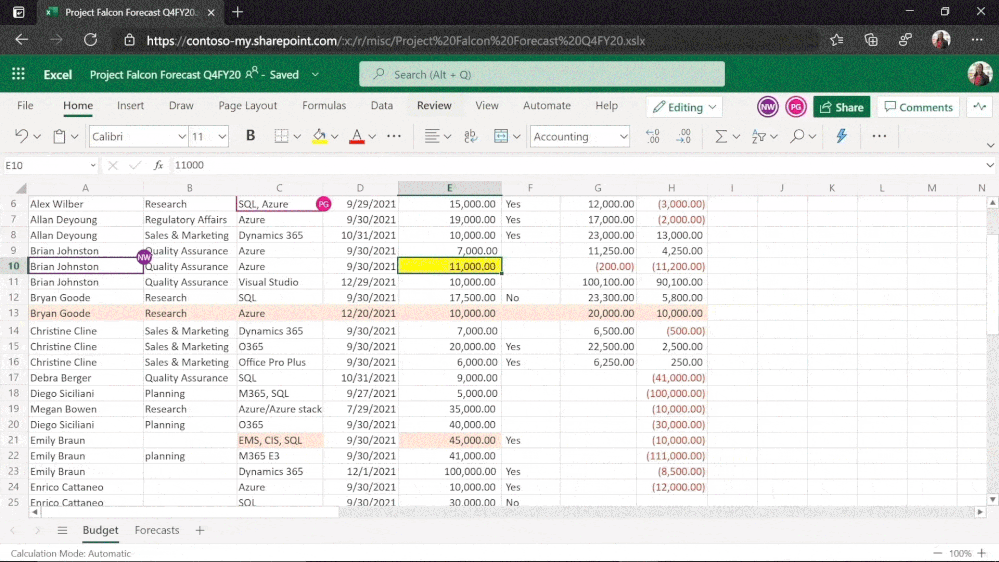Zoom in with the plus button

tap(982, 553)
